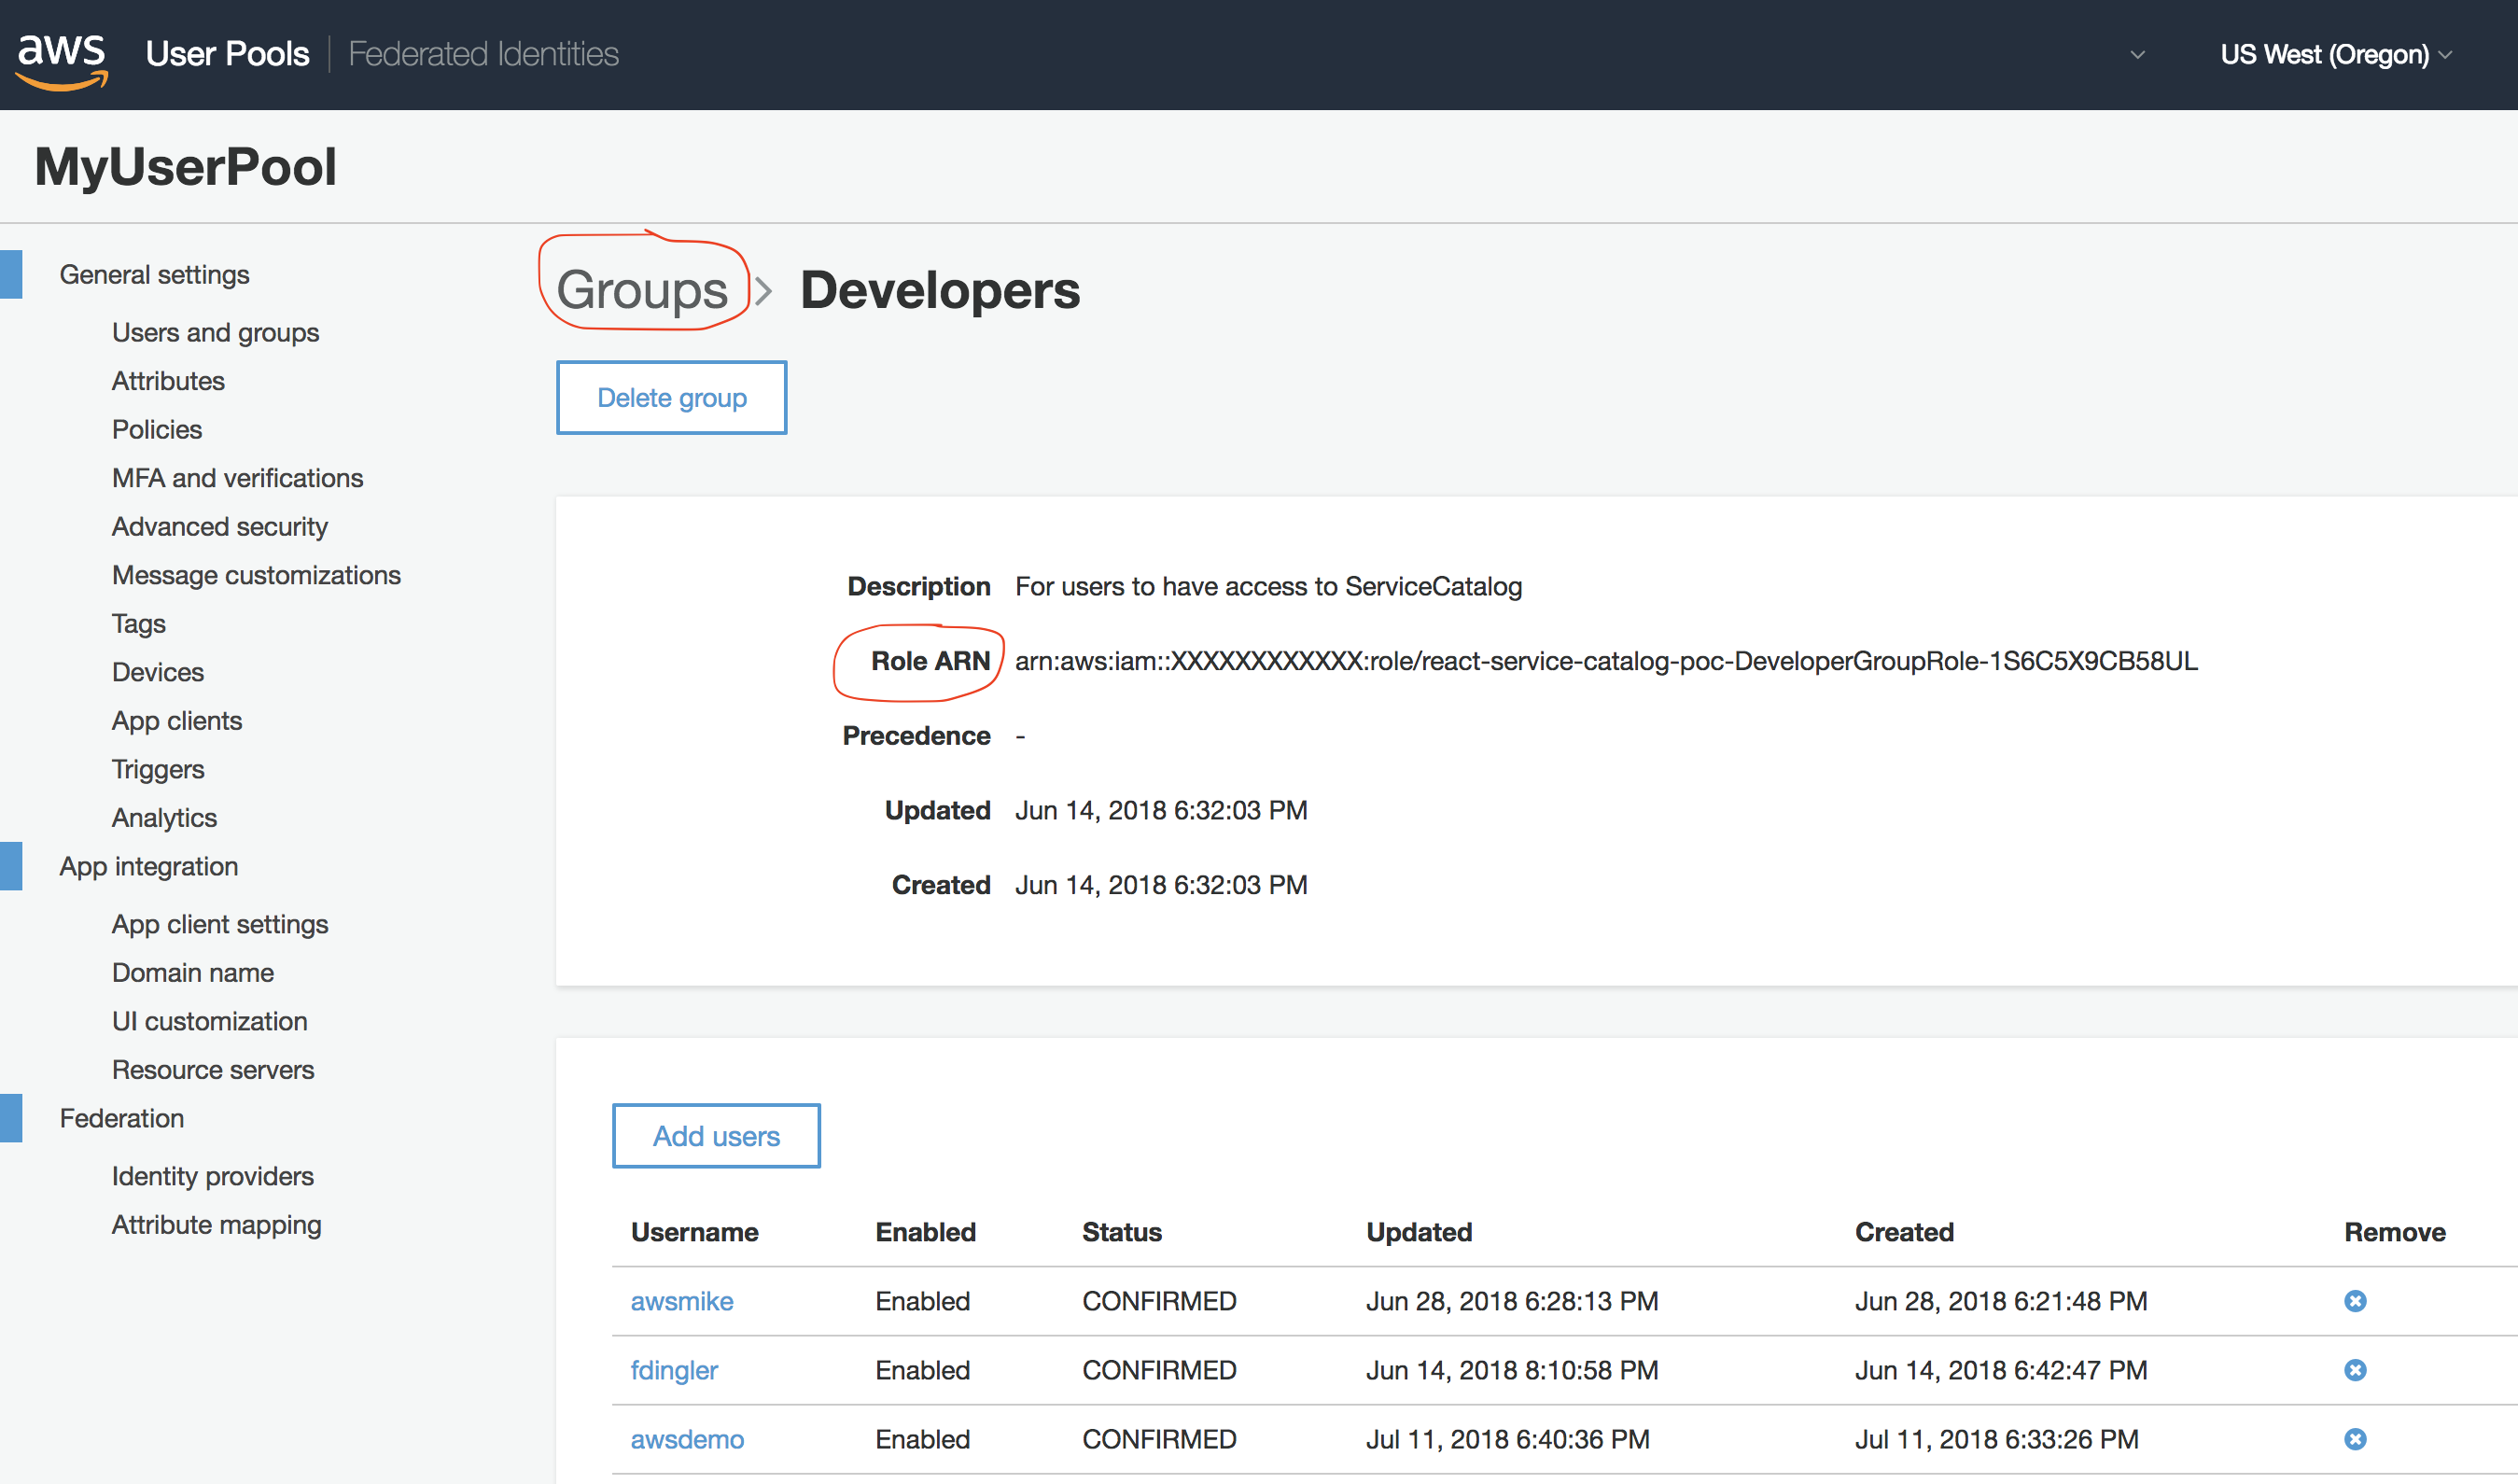2518x1484 pixels.
Task: Open Domain name configuration
Action: (192, 972)
